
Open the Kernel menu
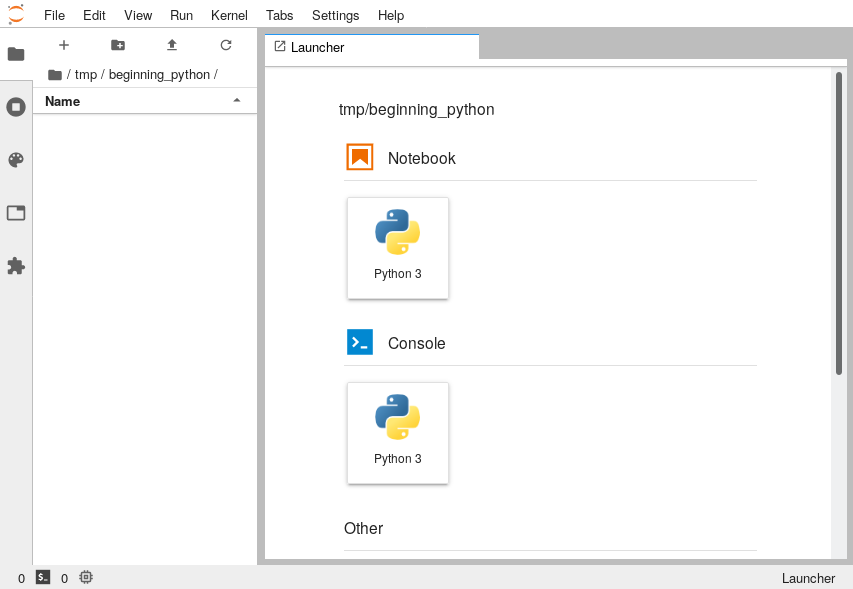click(x=229, y=15)
